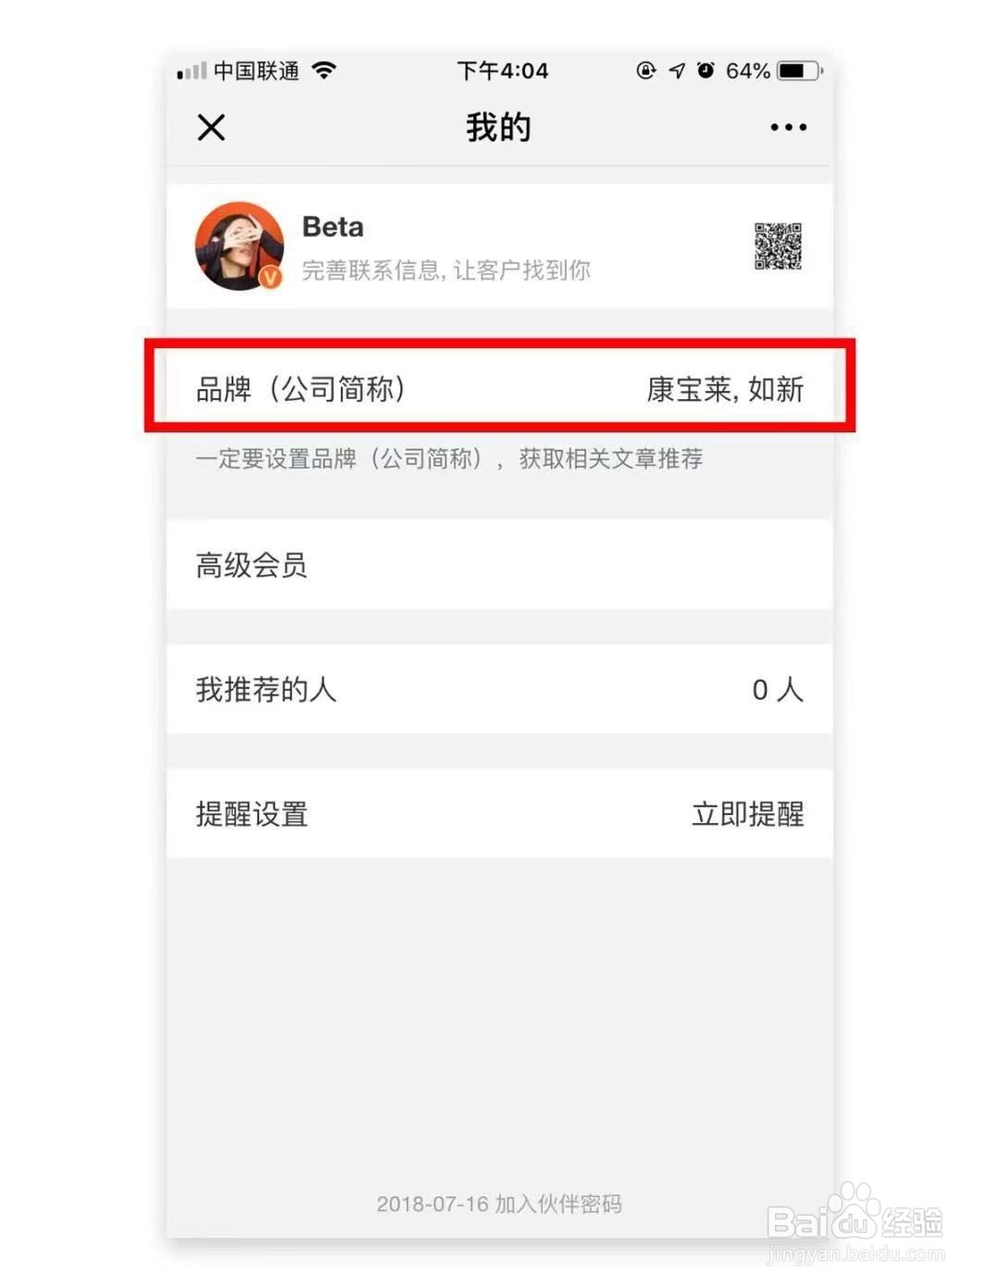Tap the location arrow status icon
The height and width of the screenshot is (1288, 1000).
click(x=677, y=70)
